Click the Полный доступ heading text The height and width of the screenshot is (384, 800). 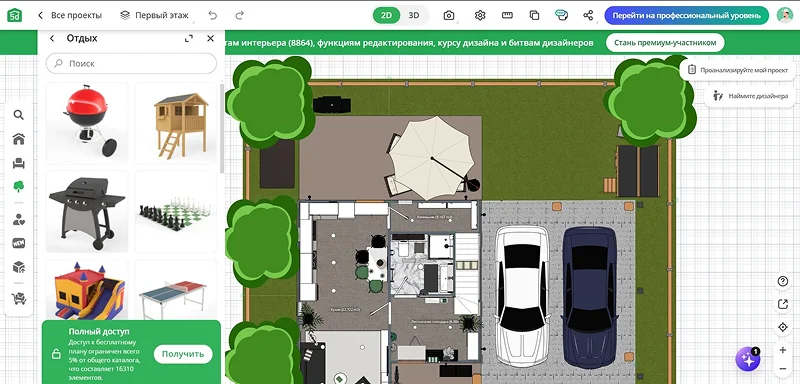tap(99, 331)
